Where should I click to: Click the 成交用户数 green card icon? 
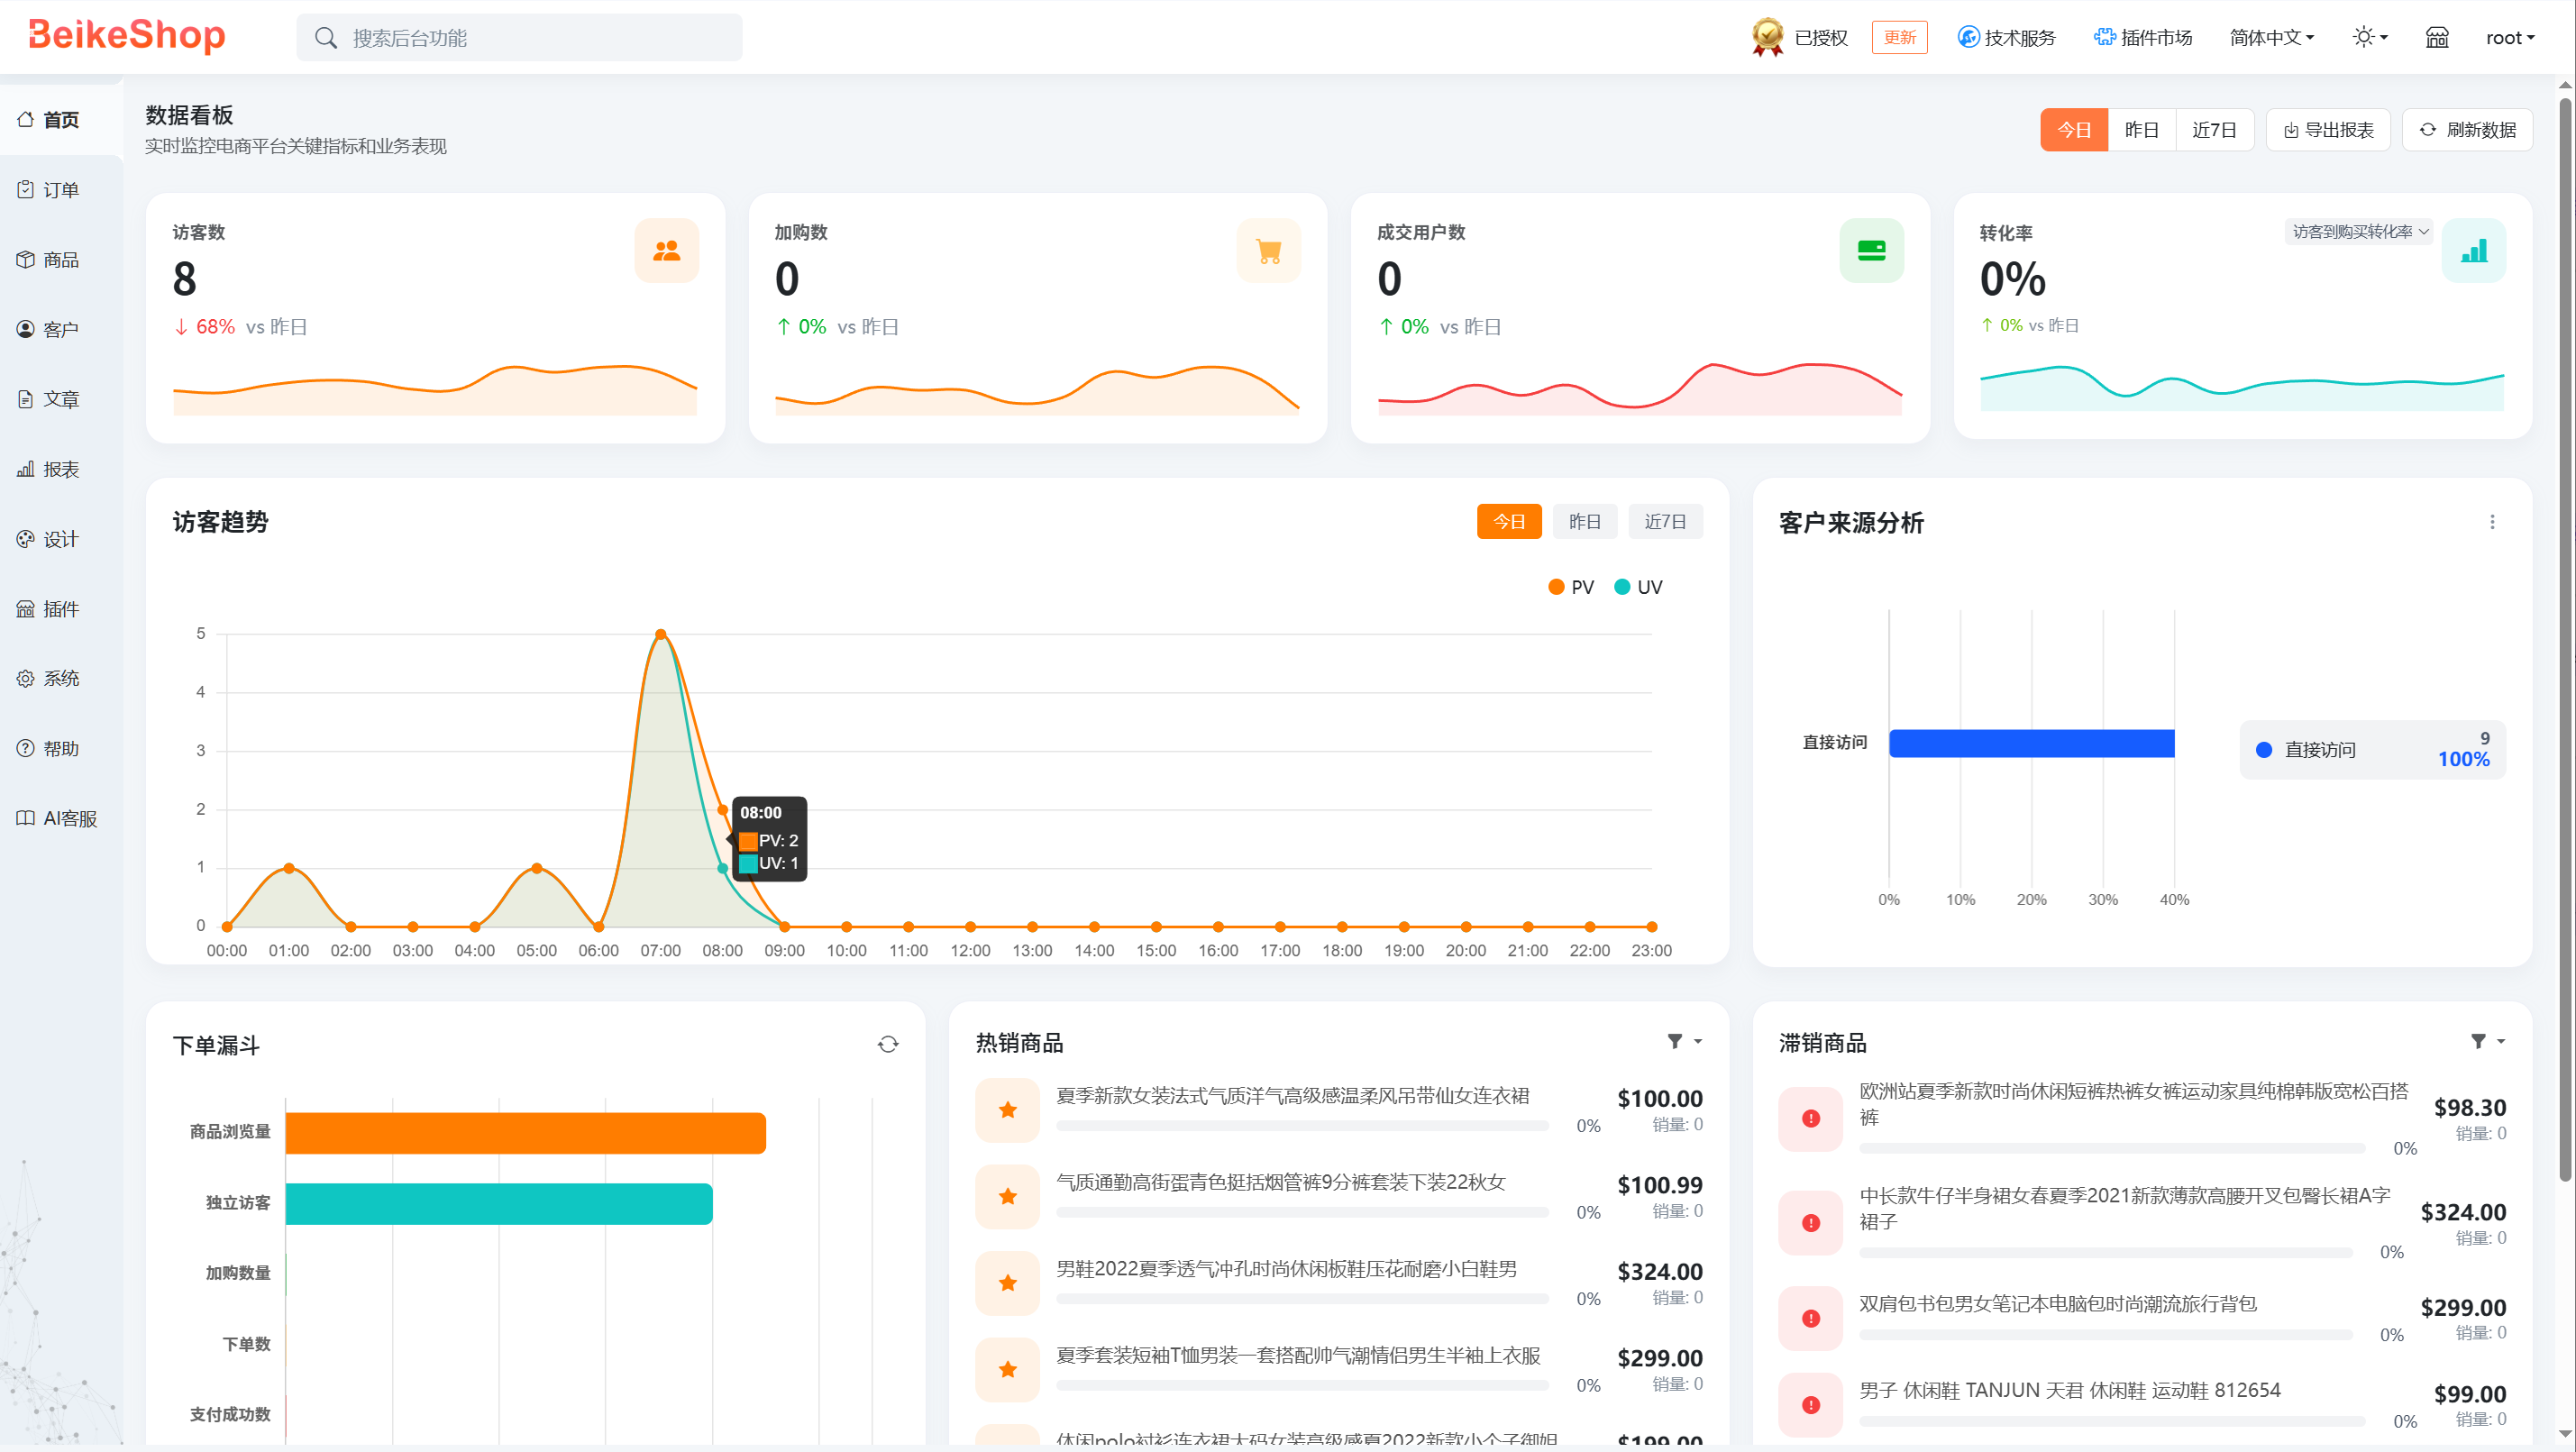pyautogui.click(x=1872, y=251)
